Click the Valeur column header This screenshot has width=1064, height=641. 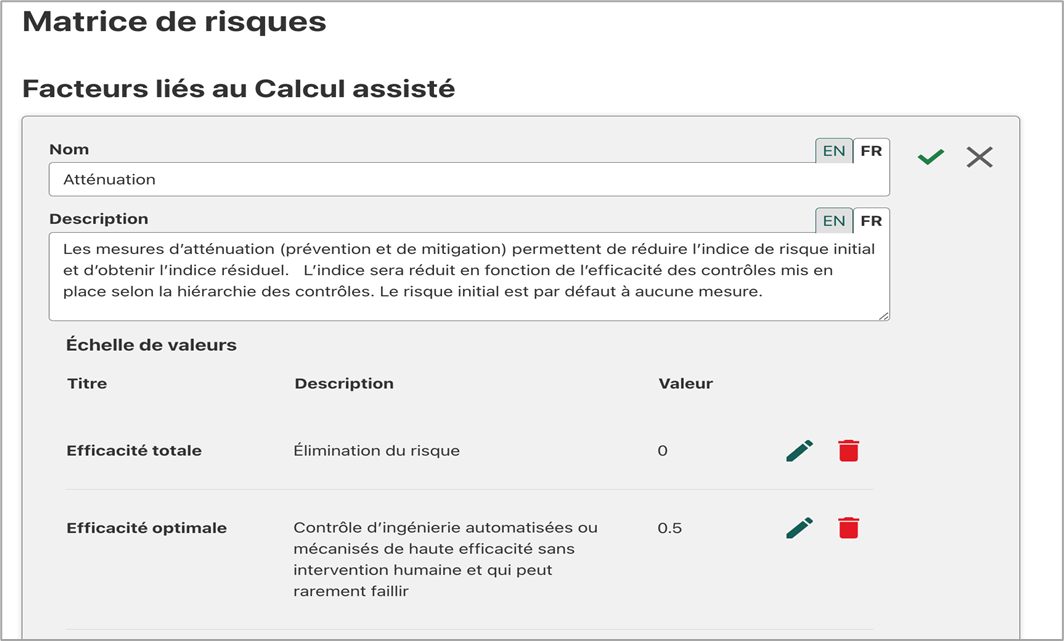[x=685, y=383]
